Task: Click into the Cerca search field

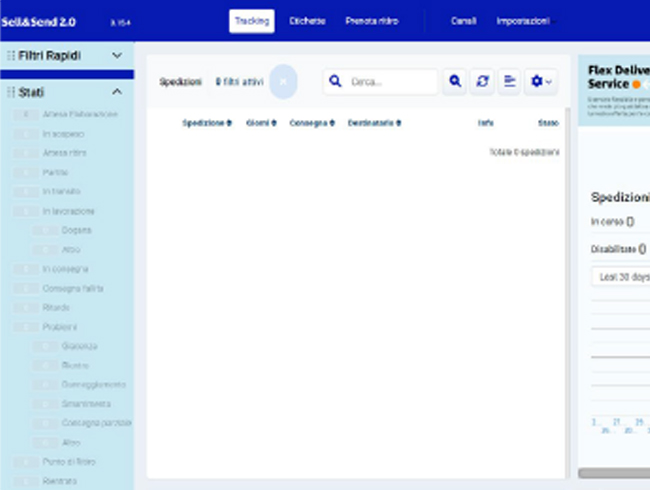Action: 390,82
